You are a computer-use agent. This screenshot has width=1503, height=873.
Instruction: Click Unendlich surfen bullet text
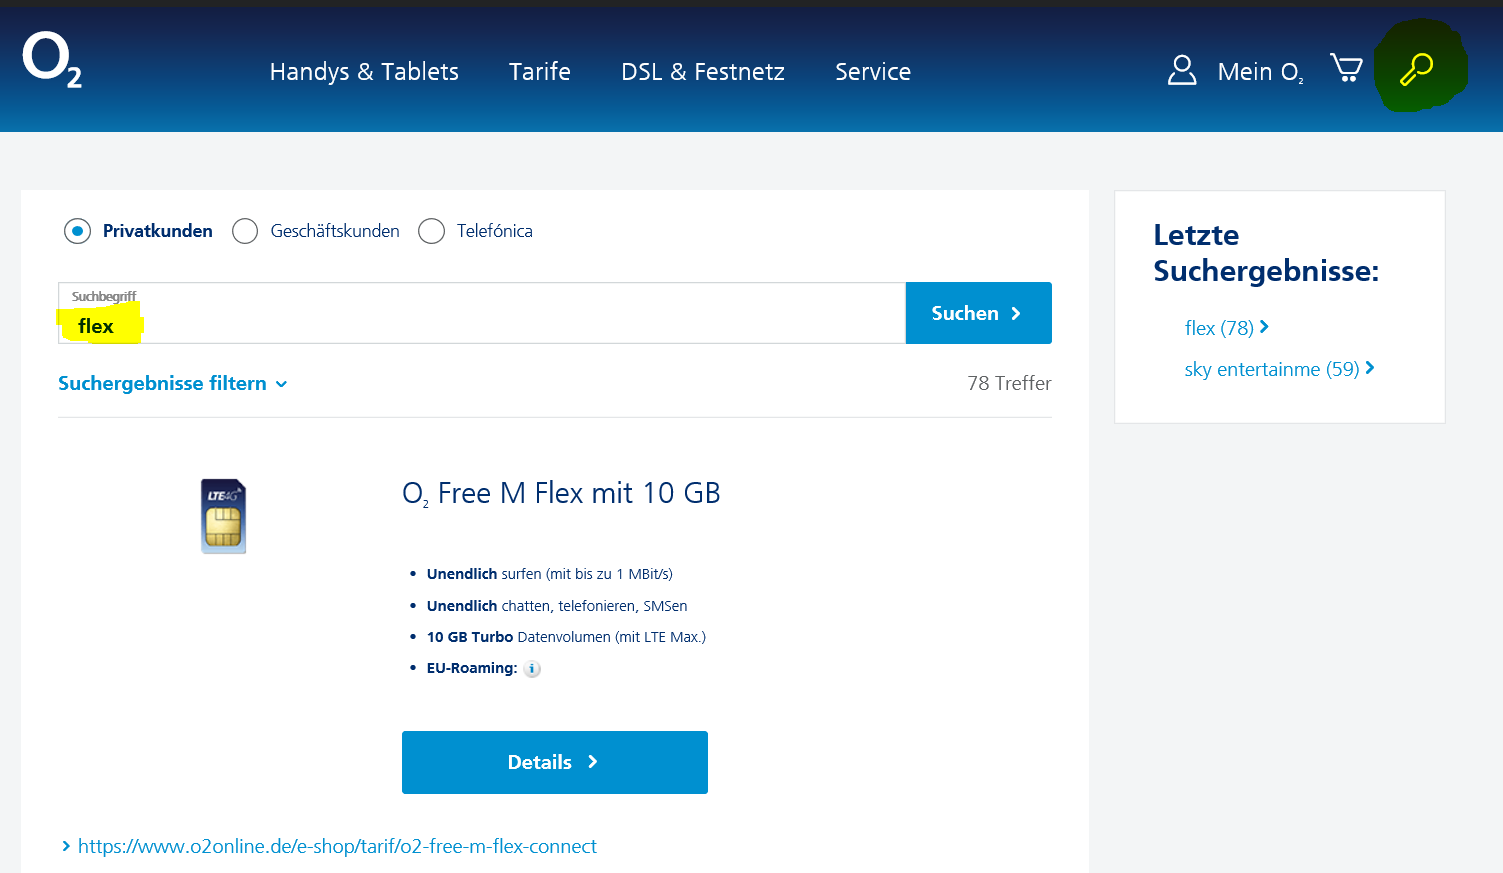tap(549, 574)
